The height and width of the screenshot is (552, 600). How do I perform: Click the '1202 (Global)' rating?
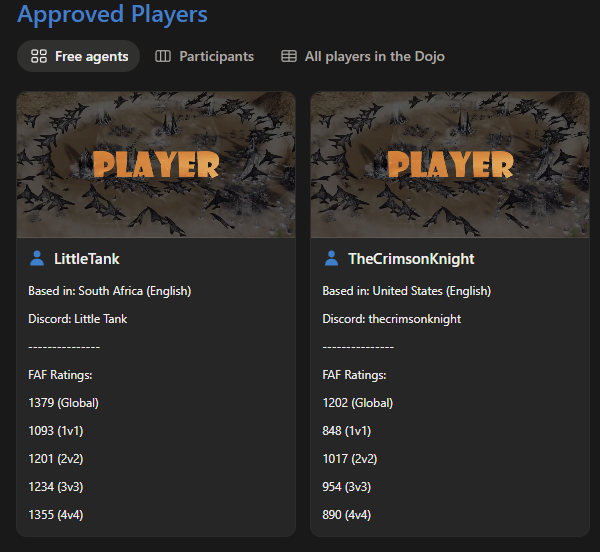(358, 403)
